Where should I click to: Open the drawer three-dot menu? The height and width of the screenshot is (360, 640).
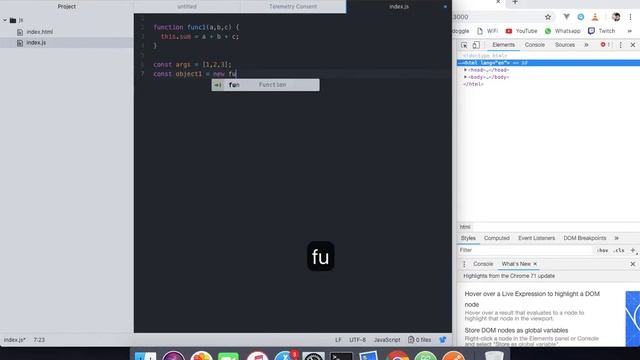[464, 264]
